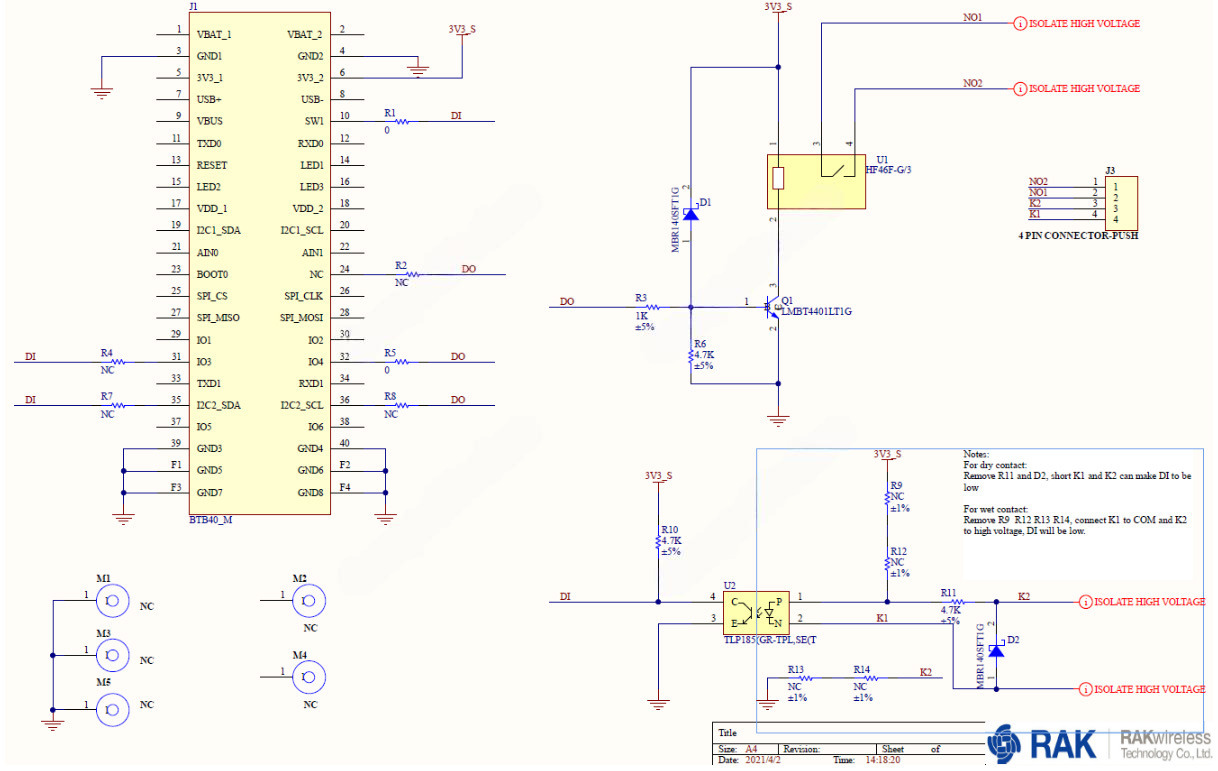Screen dimensions: 1218x771
Task: Select the M4 mounting hole symbol
Action: coord(306,679)
